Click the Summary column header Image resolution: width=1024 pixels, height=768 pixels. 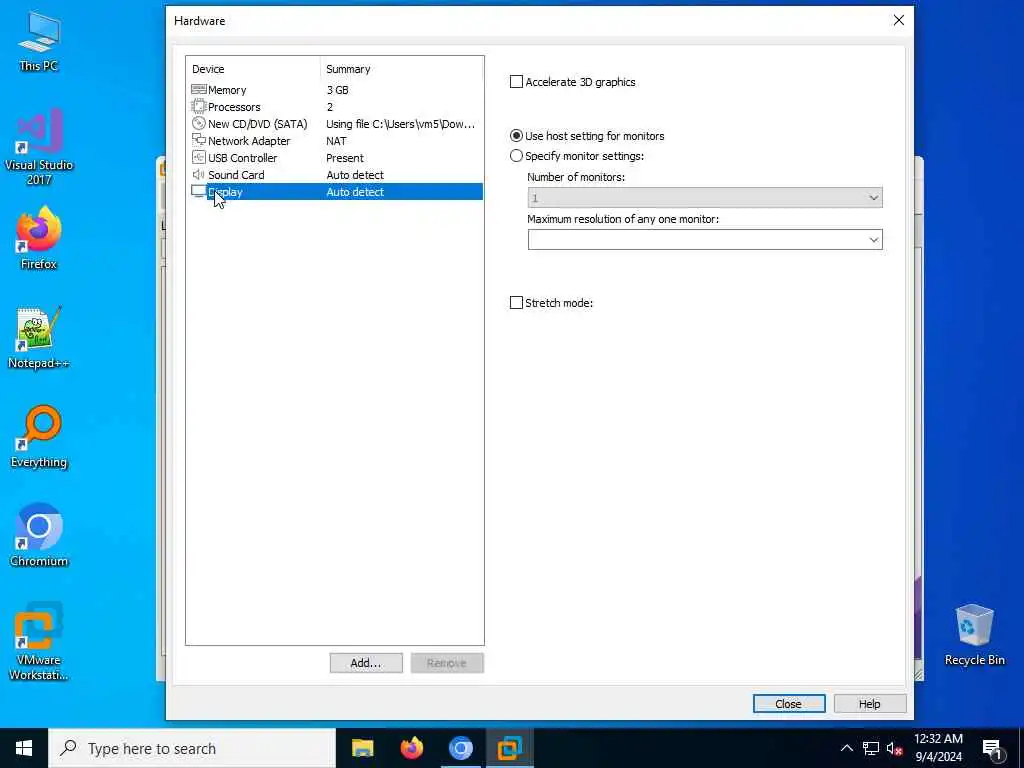(x=401, y=69)
